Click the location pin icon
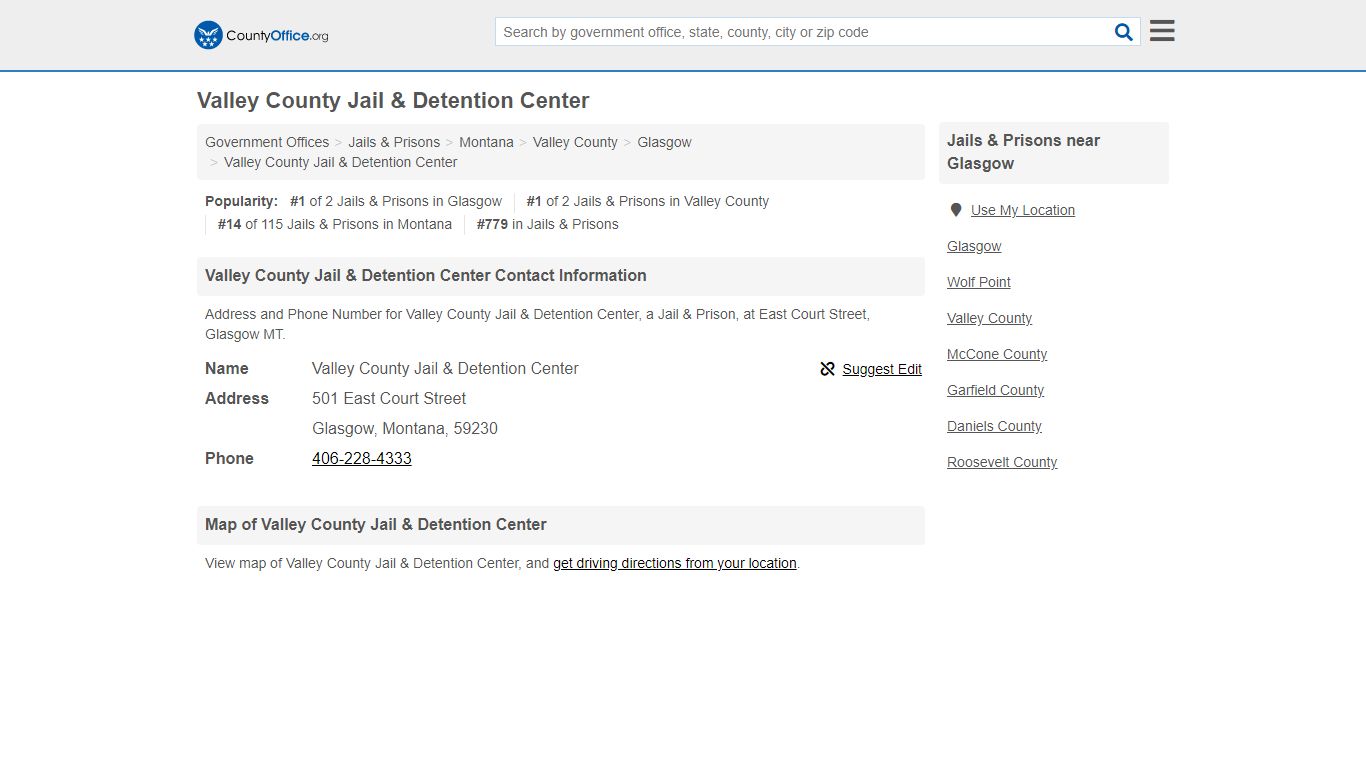 point(956,210)
